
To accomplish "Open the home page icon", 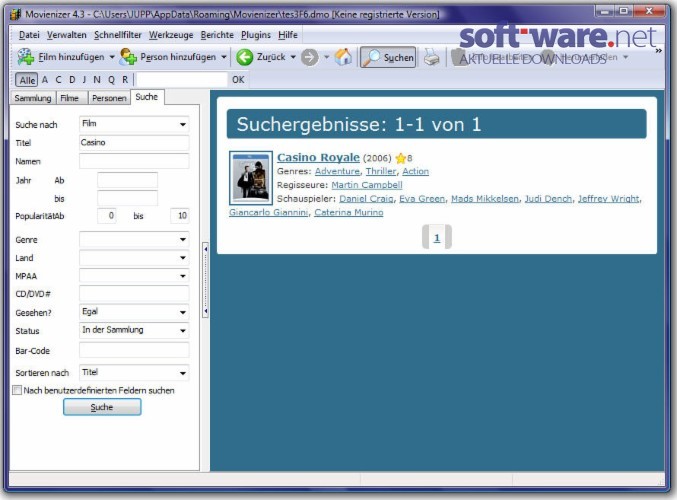I will (x=343, y=57).
